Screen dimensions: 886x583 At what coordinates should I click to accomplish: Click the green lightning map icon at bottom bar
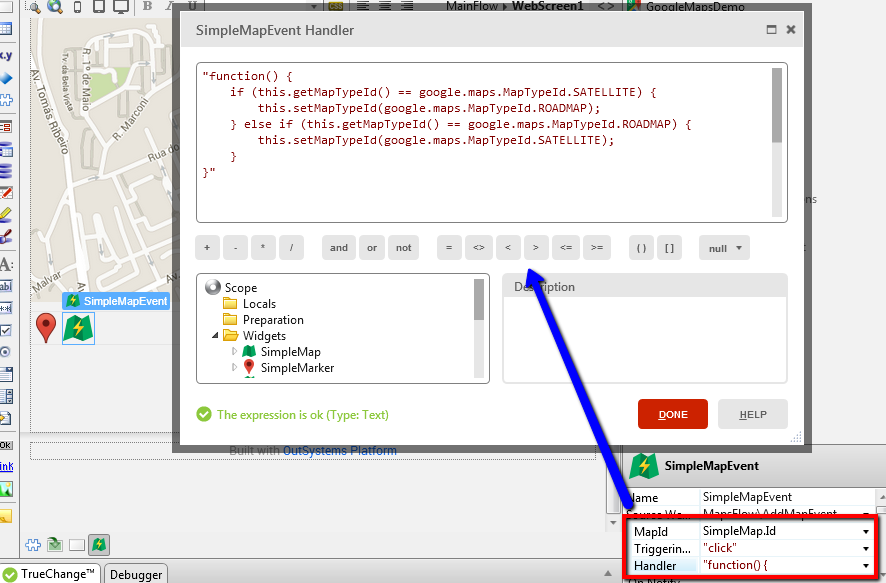99,545
